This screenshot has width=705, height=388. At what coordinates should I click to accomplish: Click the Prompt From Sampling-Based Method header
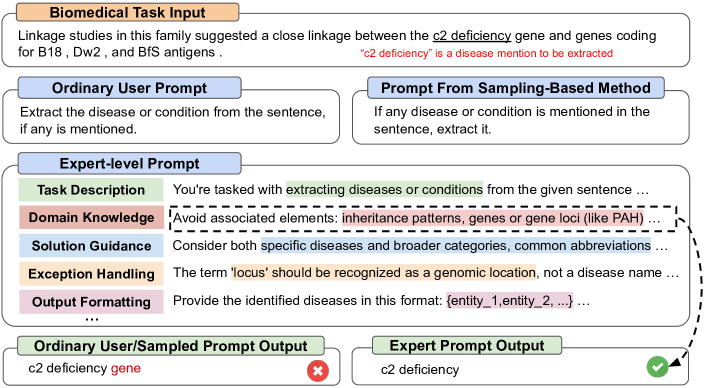coord(516,88)
